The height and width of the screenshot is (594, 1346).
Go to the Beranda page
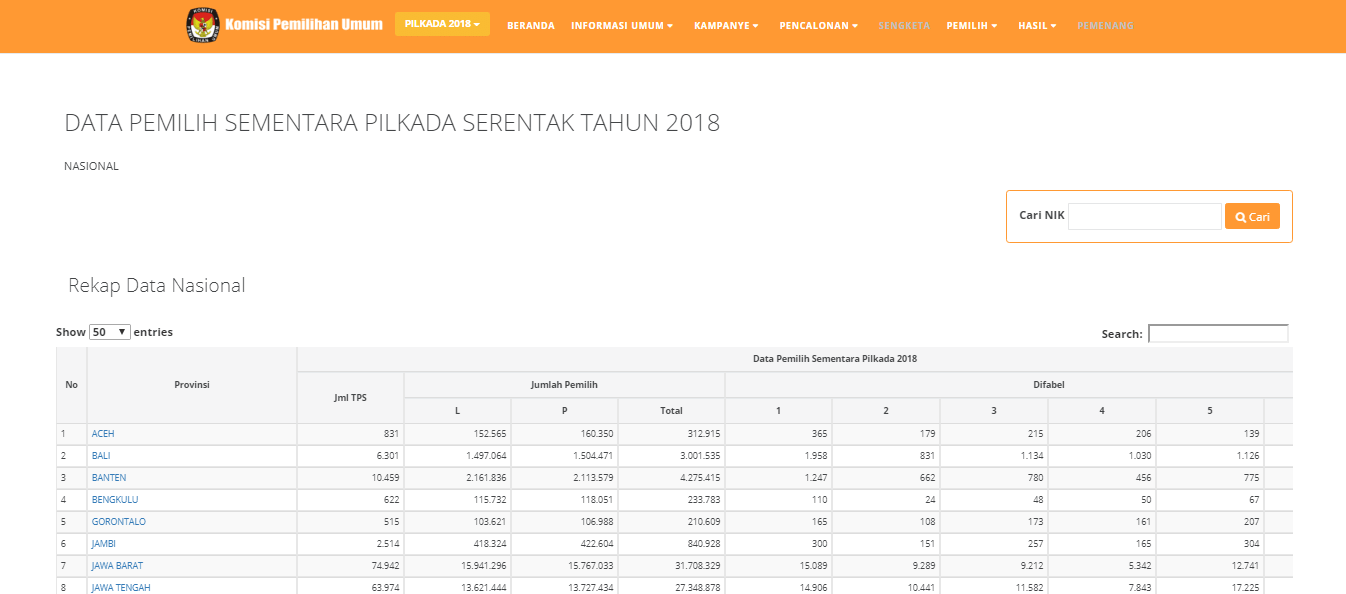click(x=530, y=26)
